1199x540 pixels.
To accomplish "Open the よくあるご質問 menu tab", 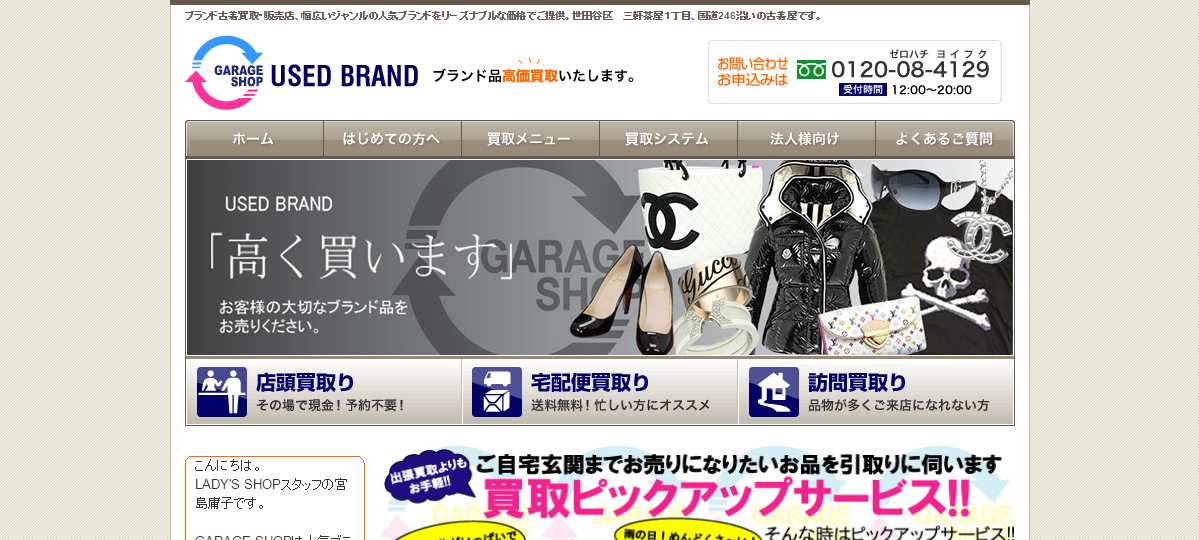I will pyautogui.click(x=944, y=139).
